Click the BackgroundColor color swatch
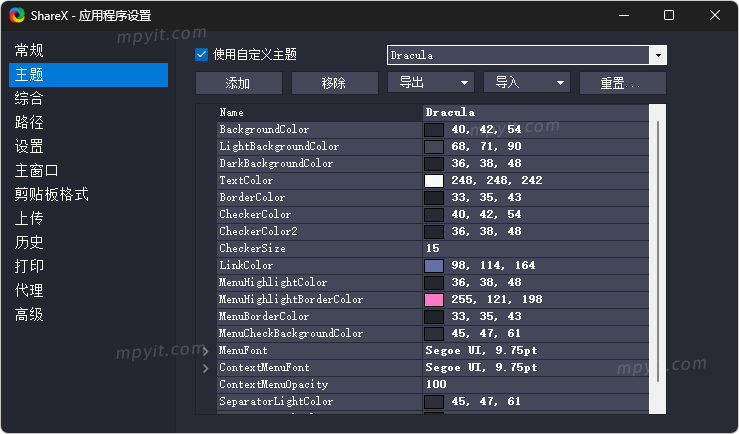739x434 pixels. (434, 130)
